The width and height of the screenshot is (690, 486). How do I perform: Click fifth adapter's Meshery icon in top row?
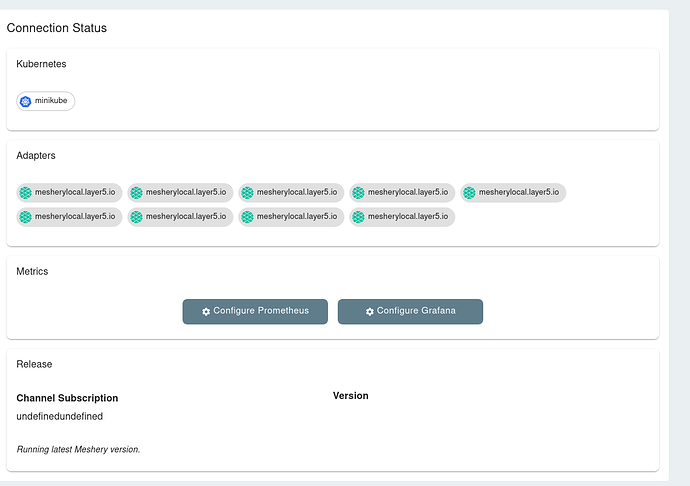pyautogui.click(x=469, y=192)
